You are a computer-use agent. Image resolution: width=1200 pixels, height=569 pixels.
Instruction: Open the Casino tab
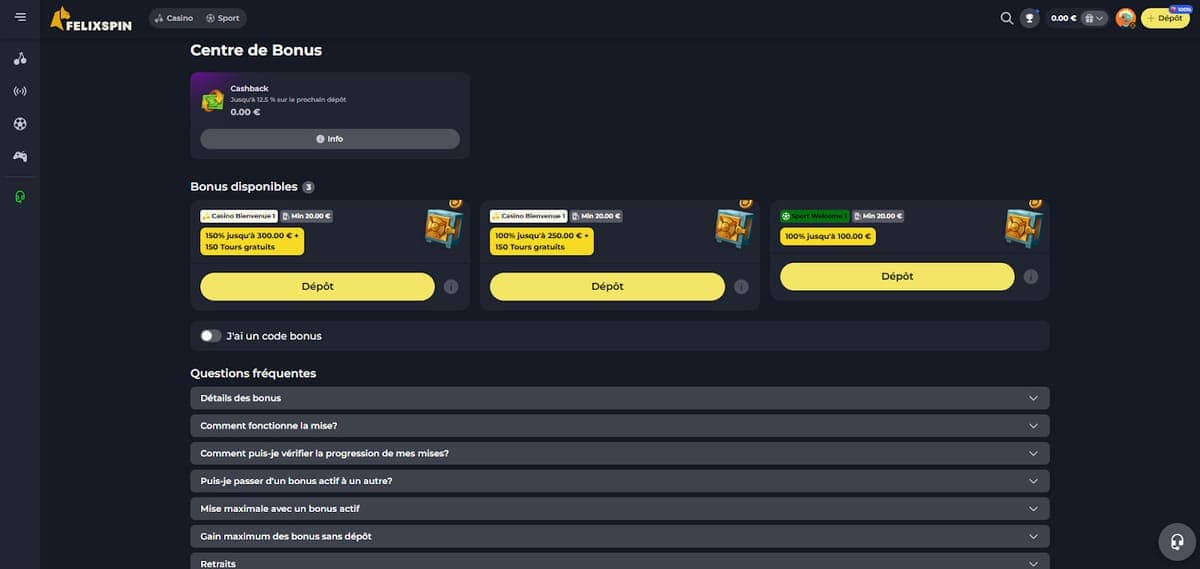tap(174, 18)
